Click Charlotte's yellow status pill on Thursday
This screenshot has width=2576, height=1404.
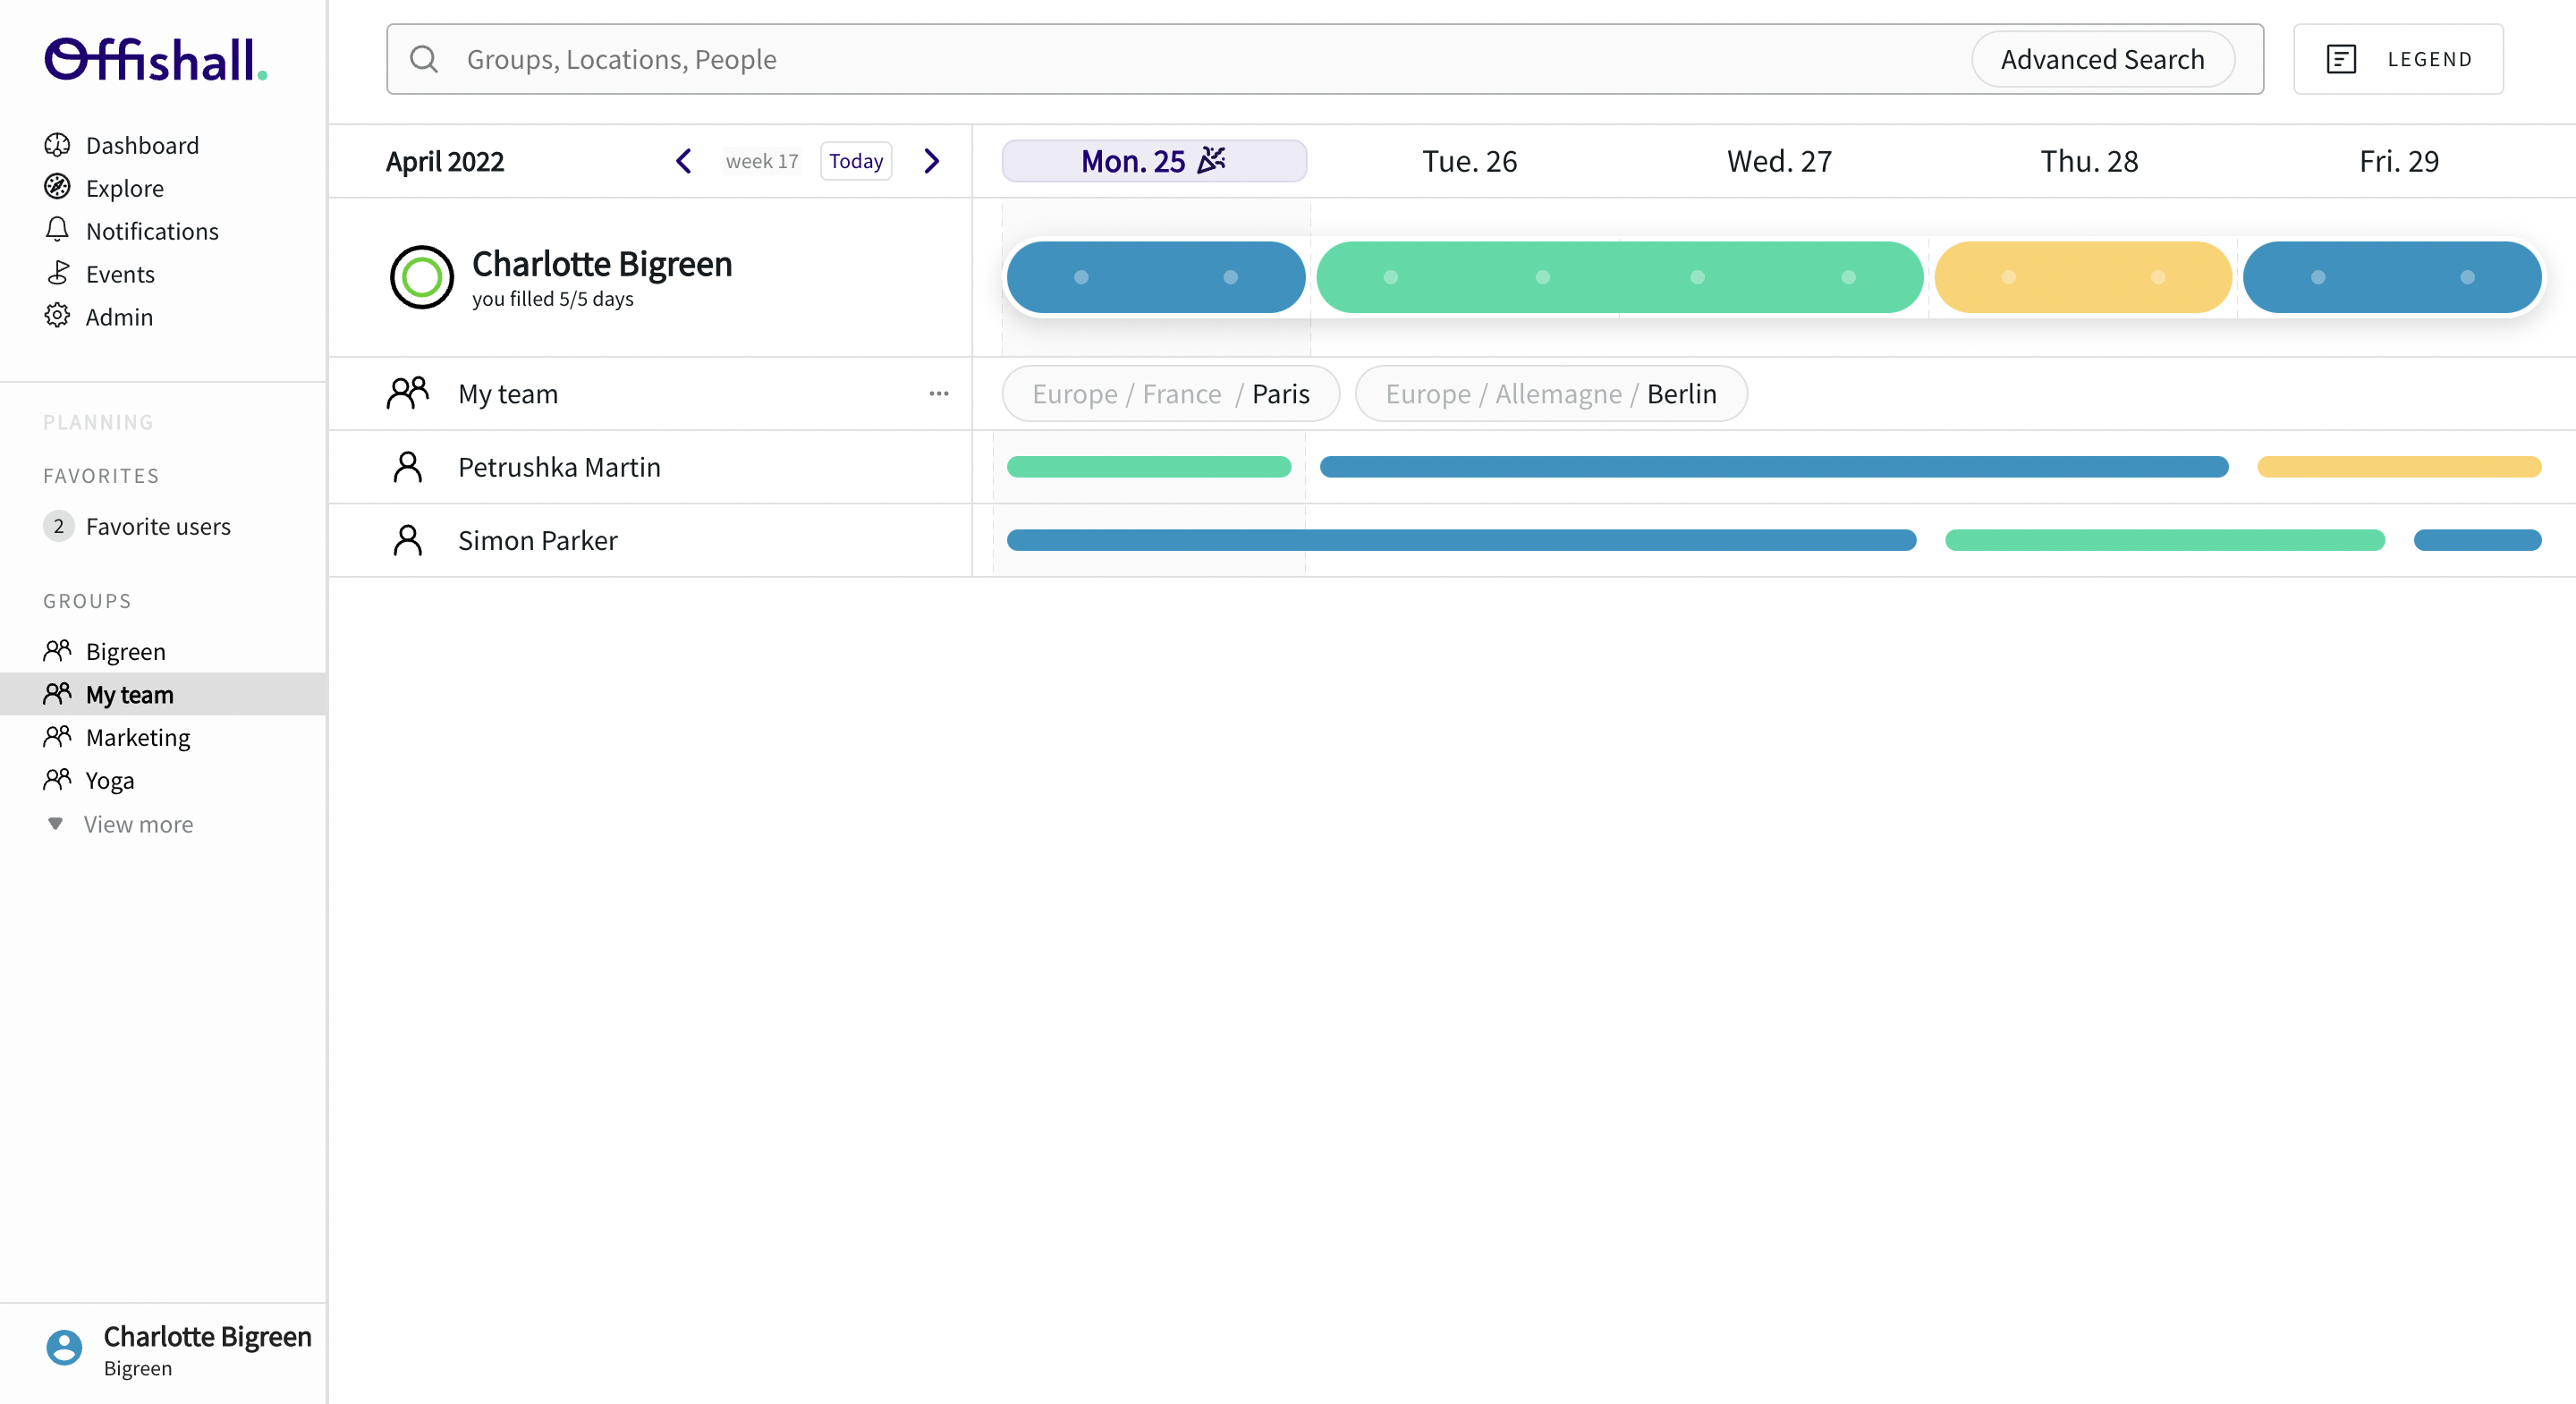point(2083,277)
